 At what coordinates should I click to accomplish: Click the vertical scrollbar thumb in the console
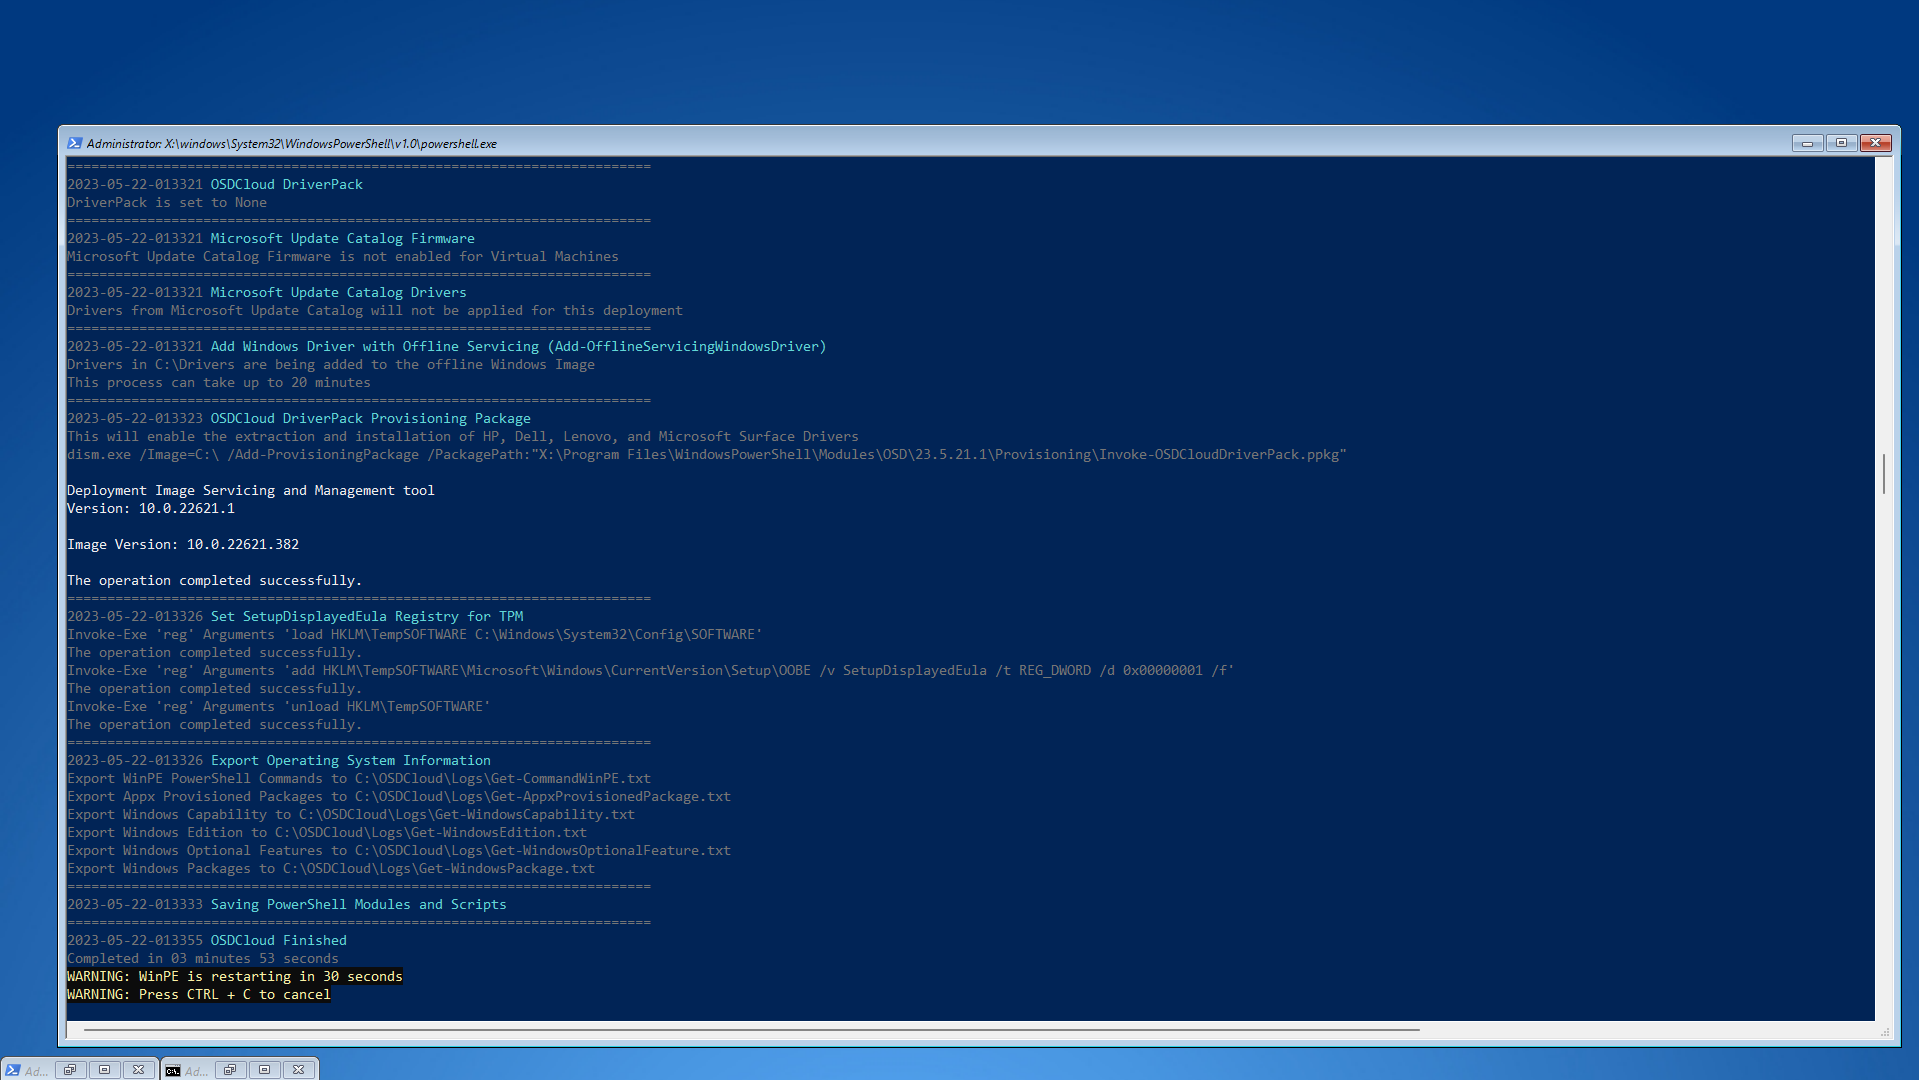click(1884, 473)
